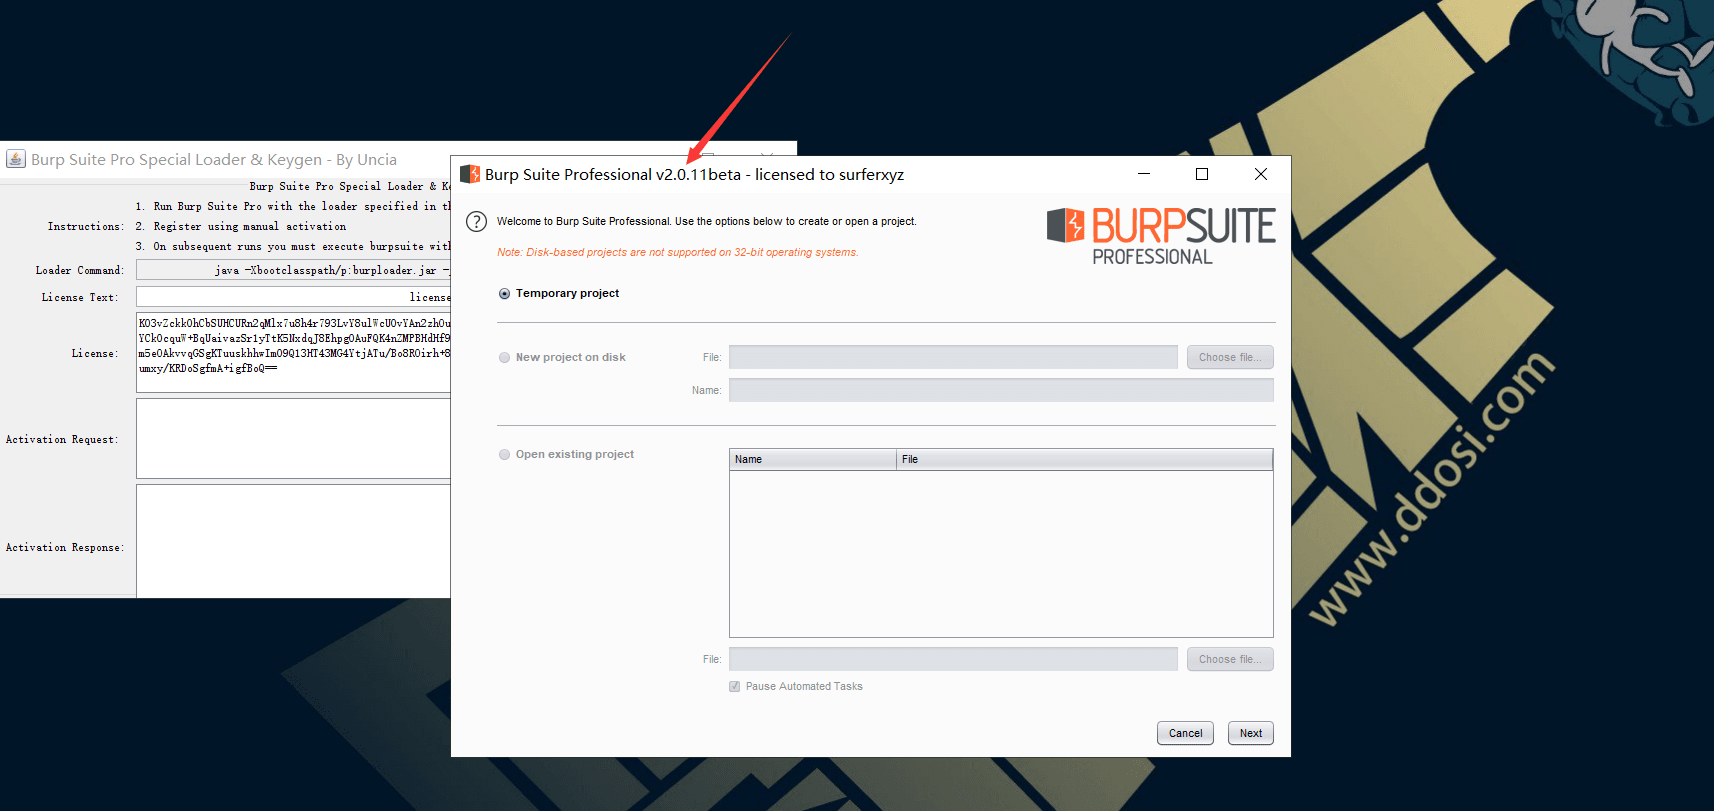
Task: Select the New project on disk option
Action: [505, 358]
